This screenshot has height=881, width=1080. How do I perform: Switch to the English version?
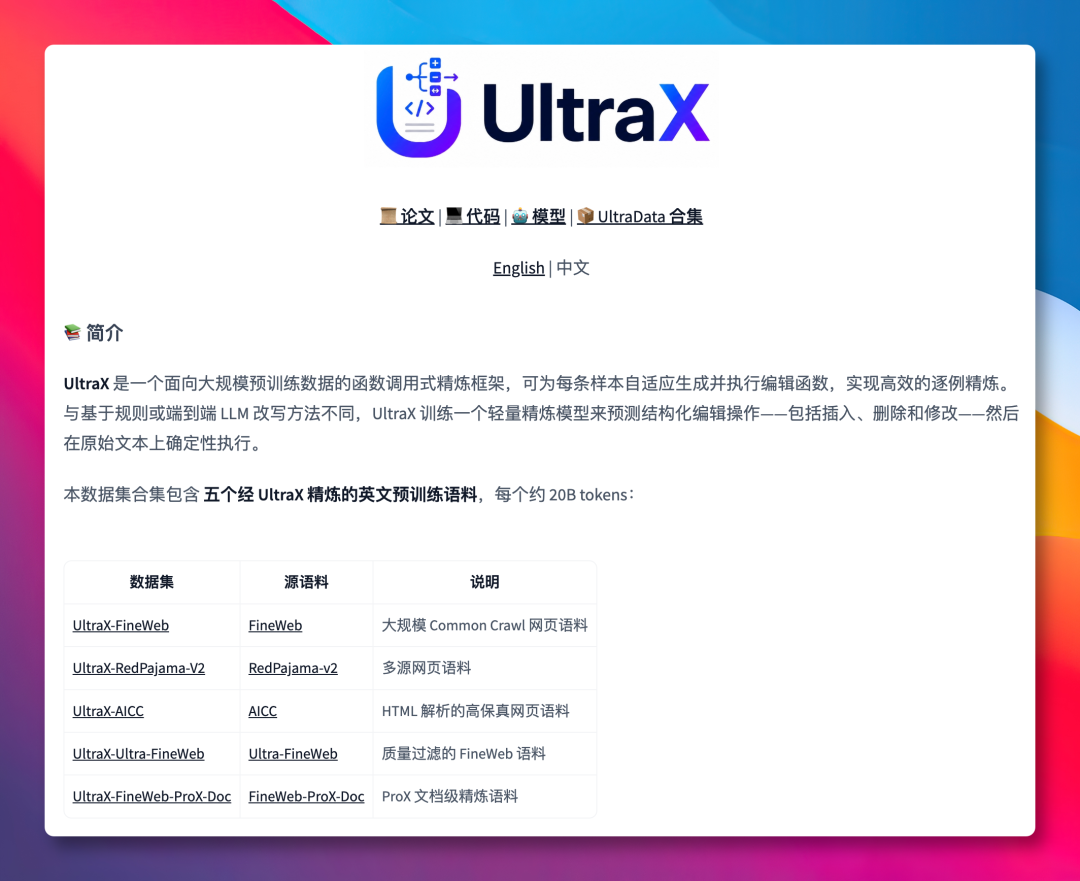[519, 267]
